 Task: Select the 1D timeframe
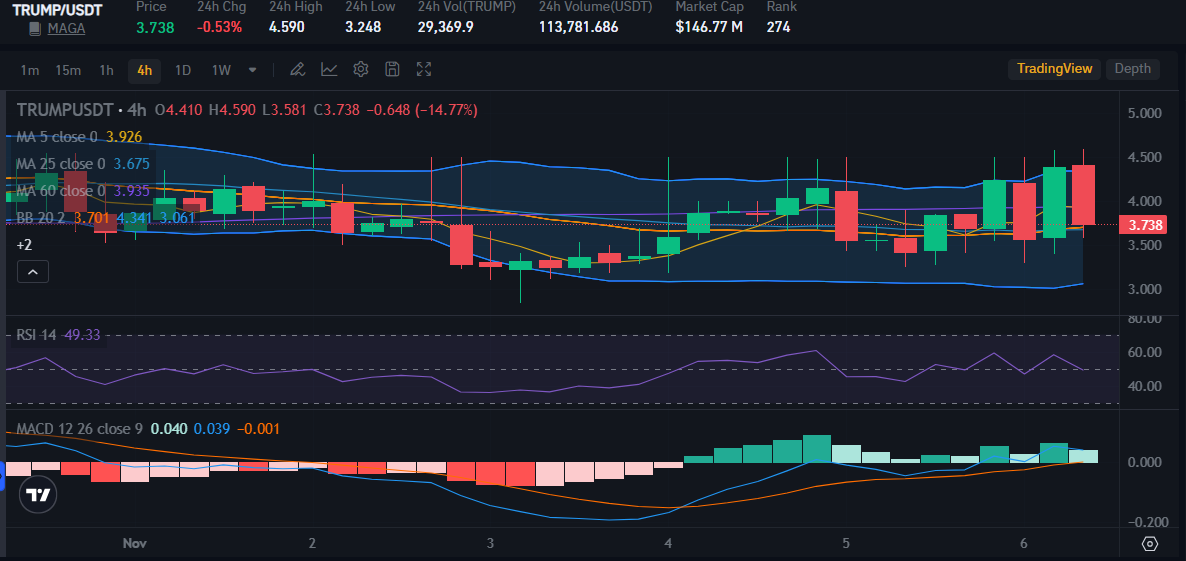(183, 70)
